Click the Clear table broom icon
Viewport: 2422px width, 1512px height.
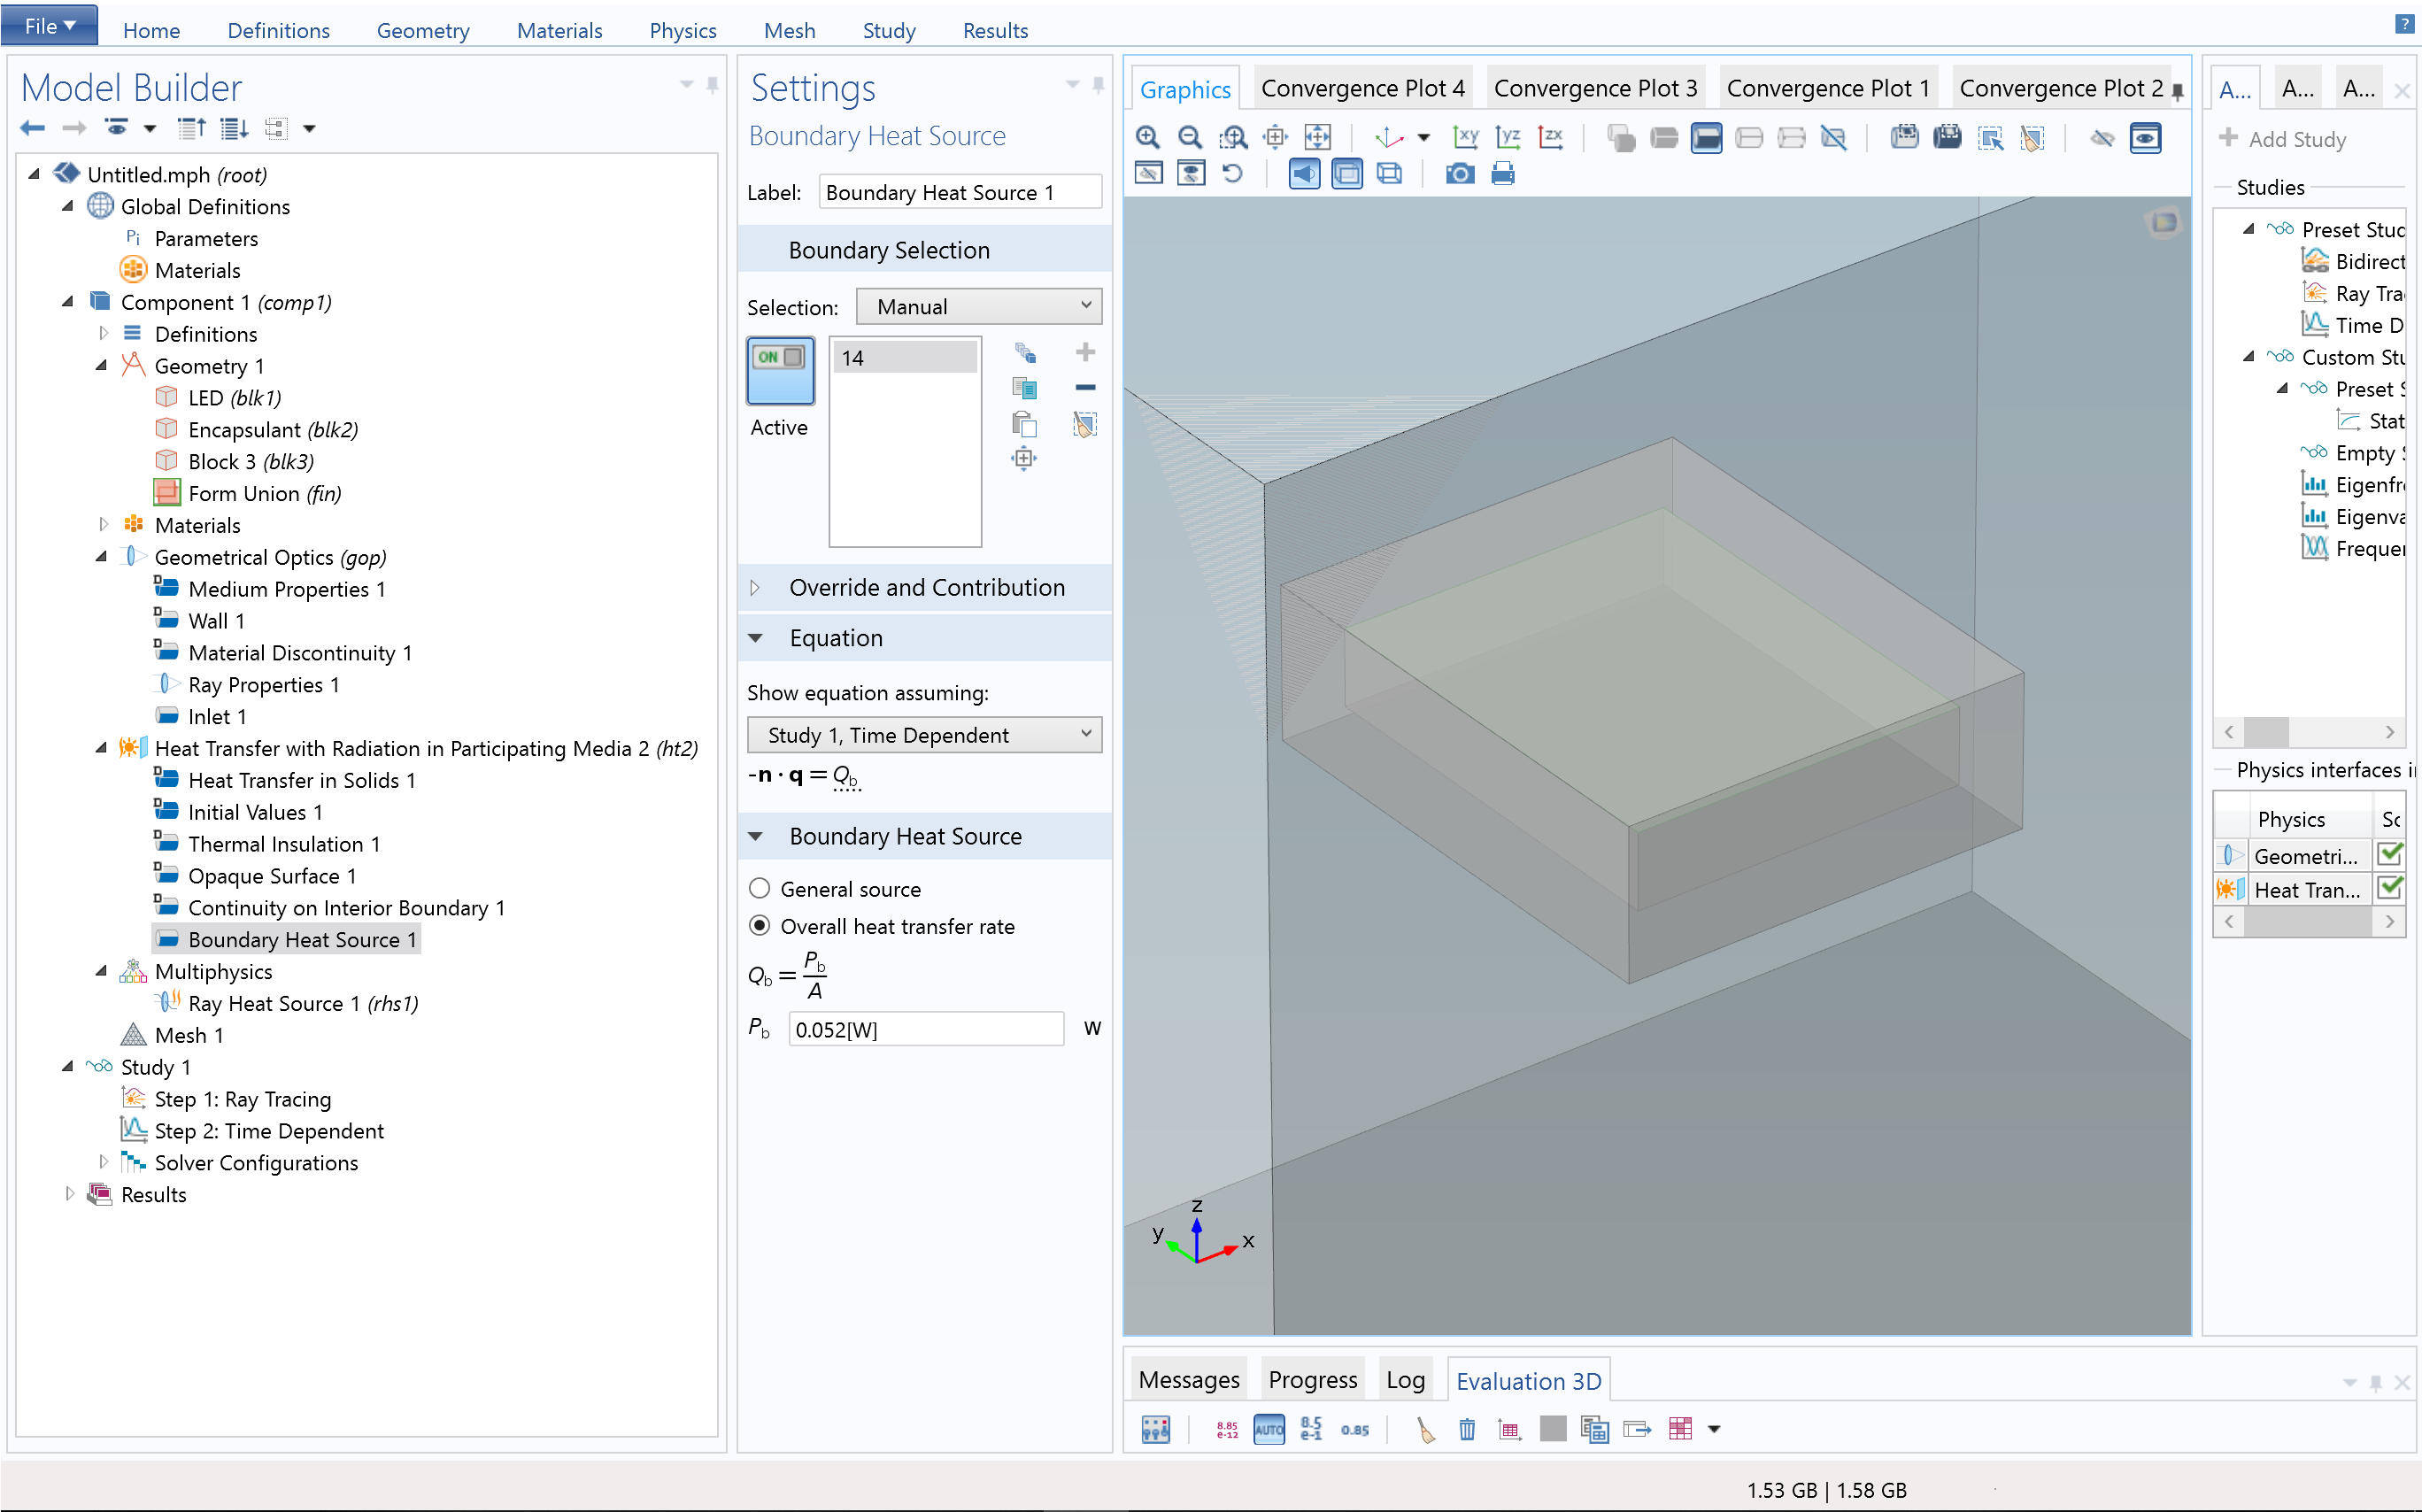[1425, 1430]
